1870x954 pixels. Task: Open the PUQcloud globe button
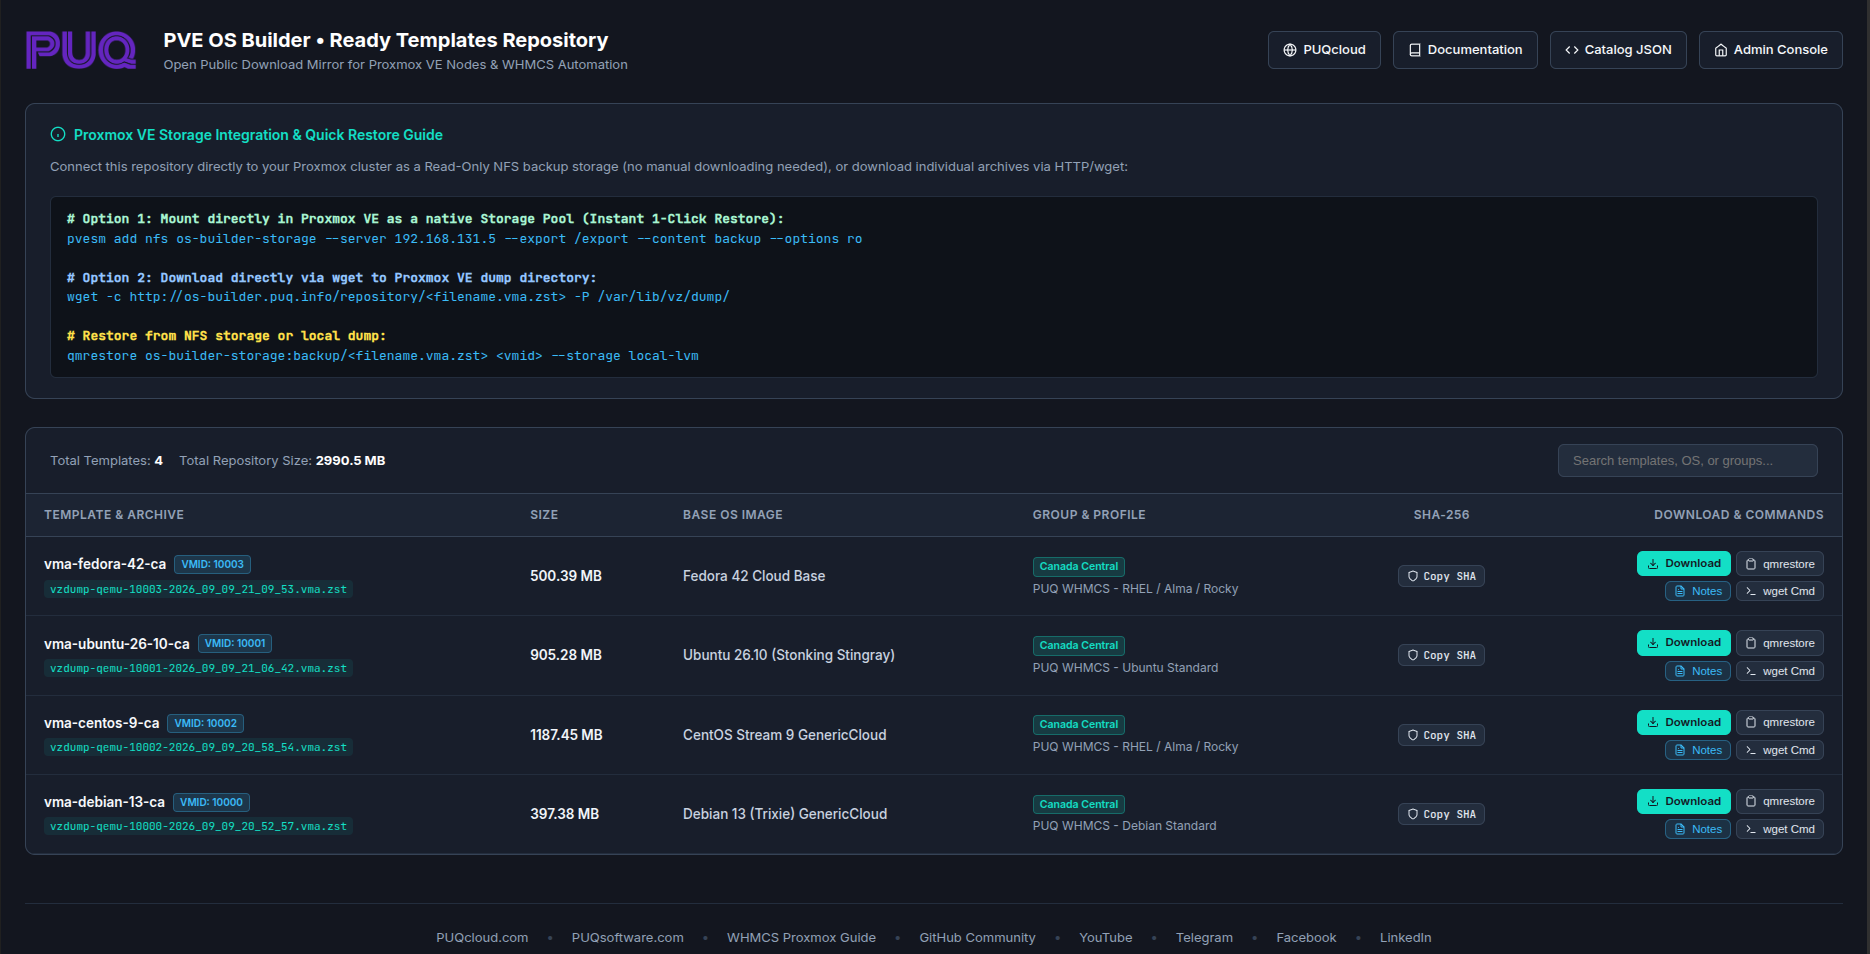point(1324,50)
